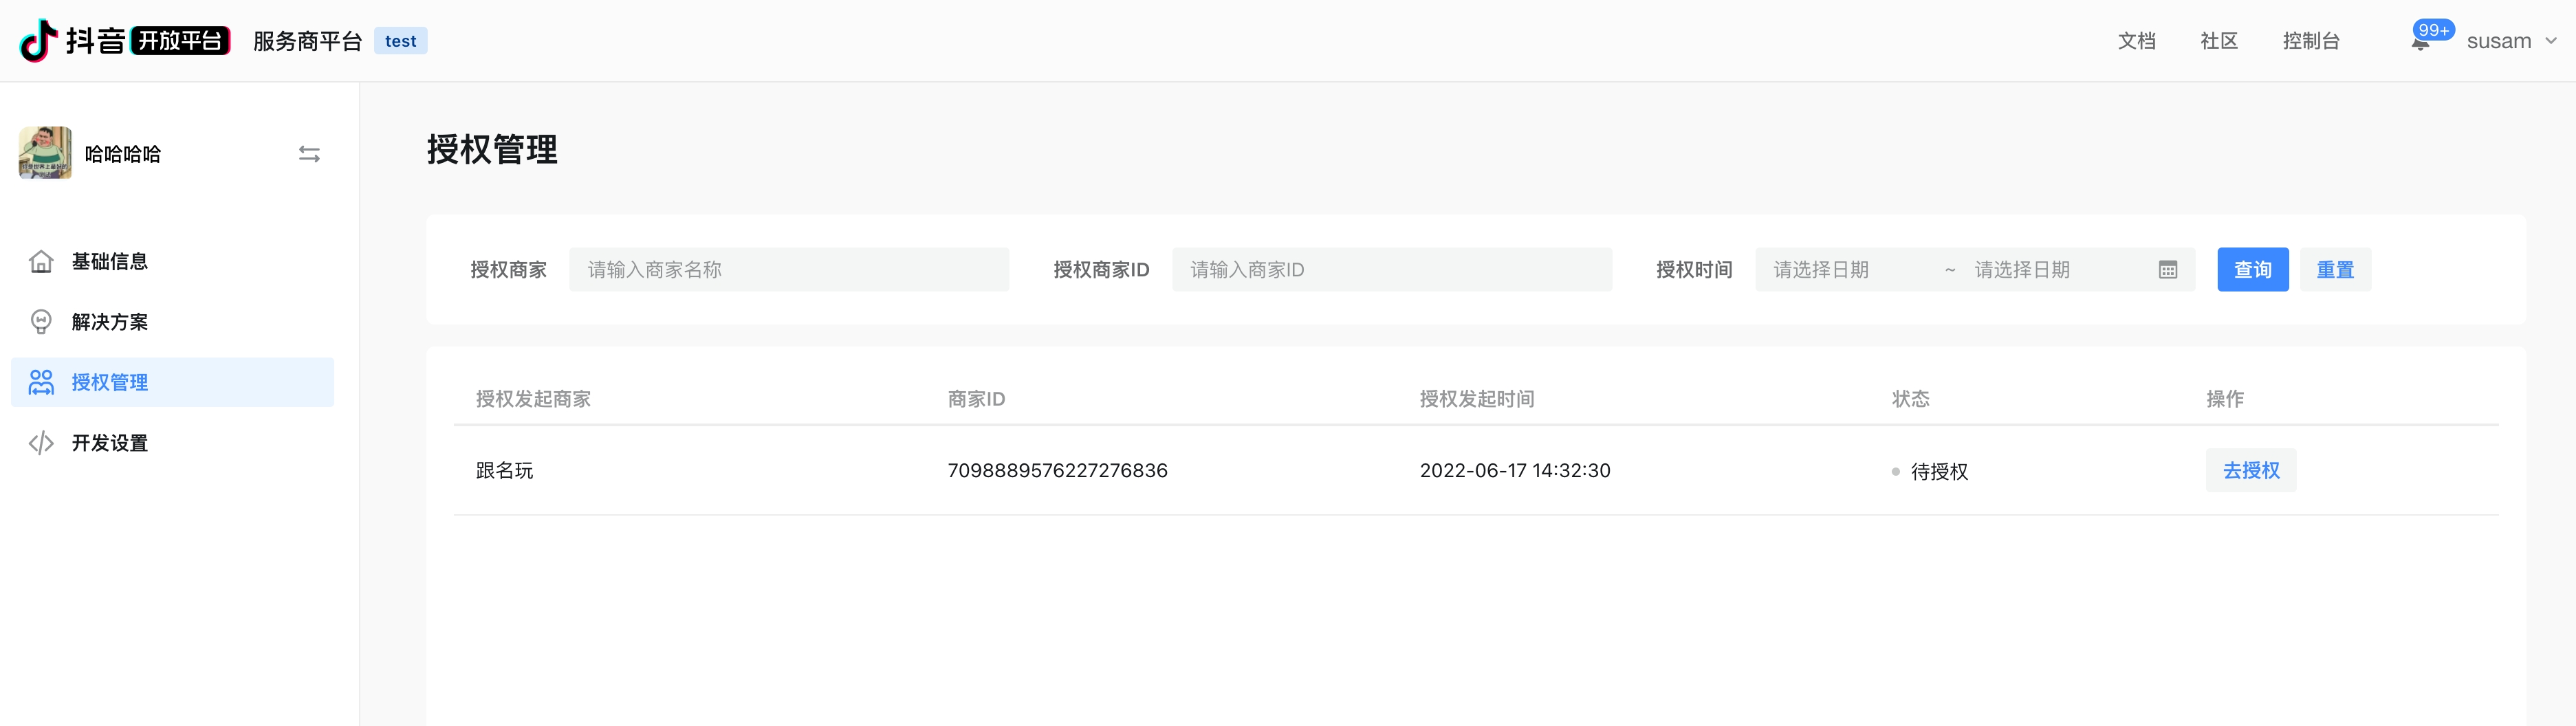Screen dimensions: 2576x726
Task: Focus the 授权商家ID input field
Action: point(1391,270)
